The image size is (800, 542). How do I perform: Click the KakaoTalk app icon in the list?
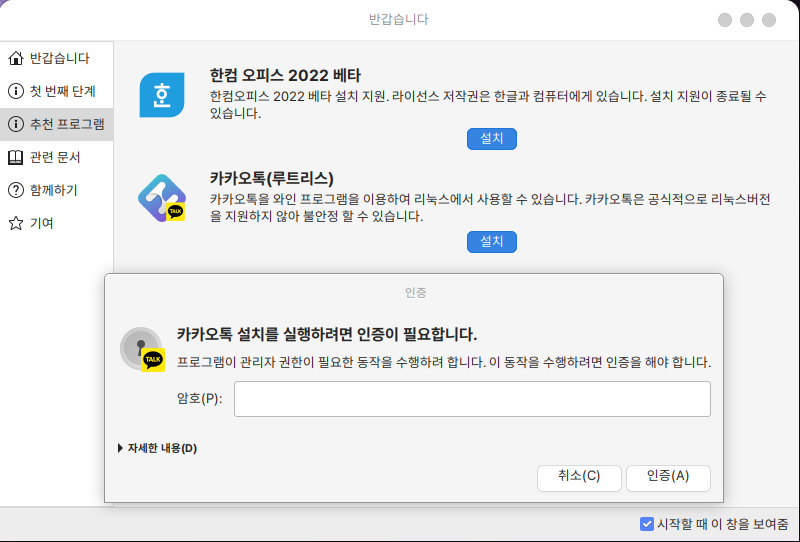click(161, 198)
